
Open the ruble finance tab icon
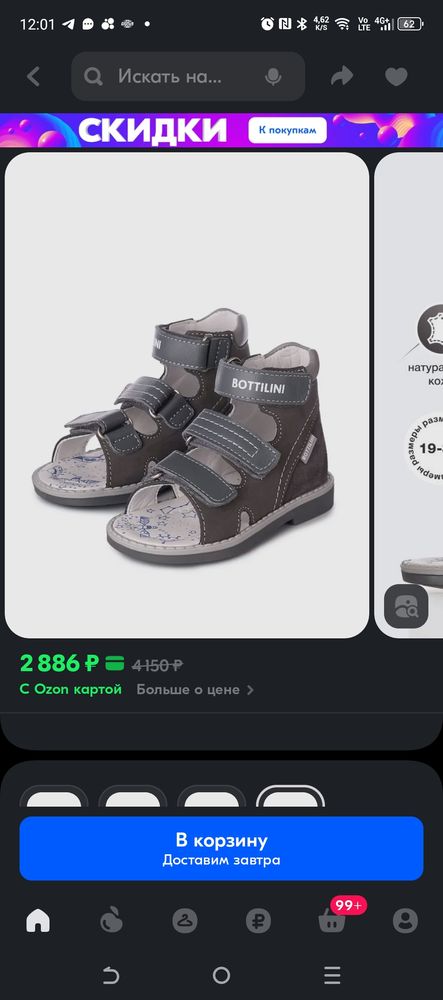click(258, 921)
